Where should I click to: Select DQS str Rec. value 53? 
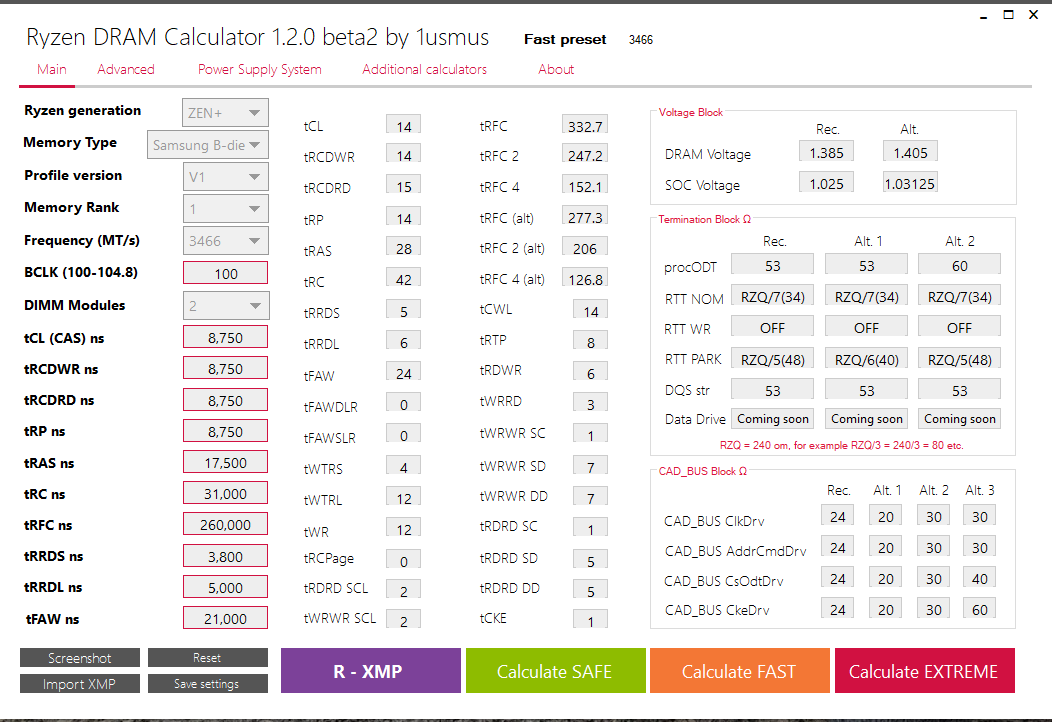[x=772, y=390]
